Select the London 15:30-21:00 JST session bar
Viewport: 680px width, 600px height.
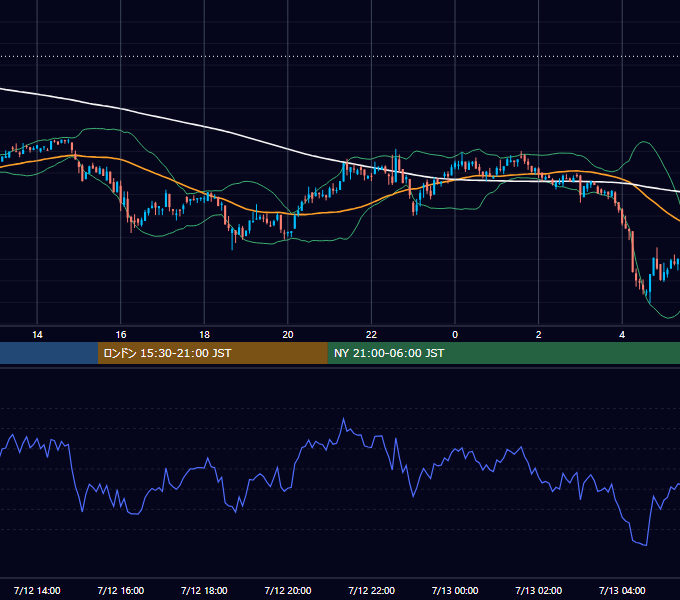212,353
